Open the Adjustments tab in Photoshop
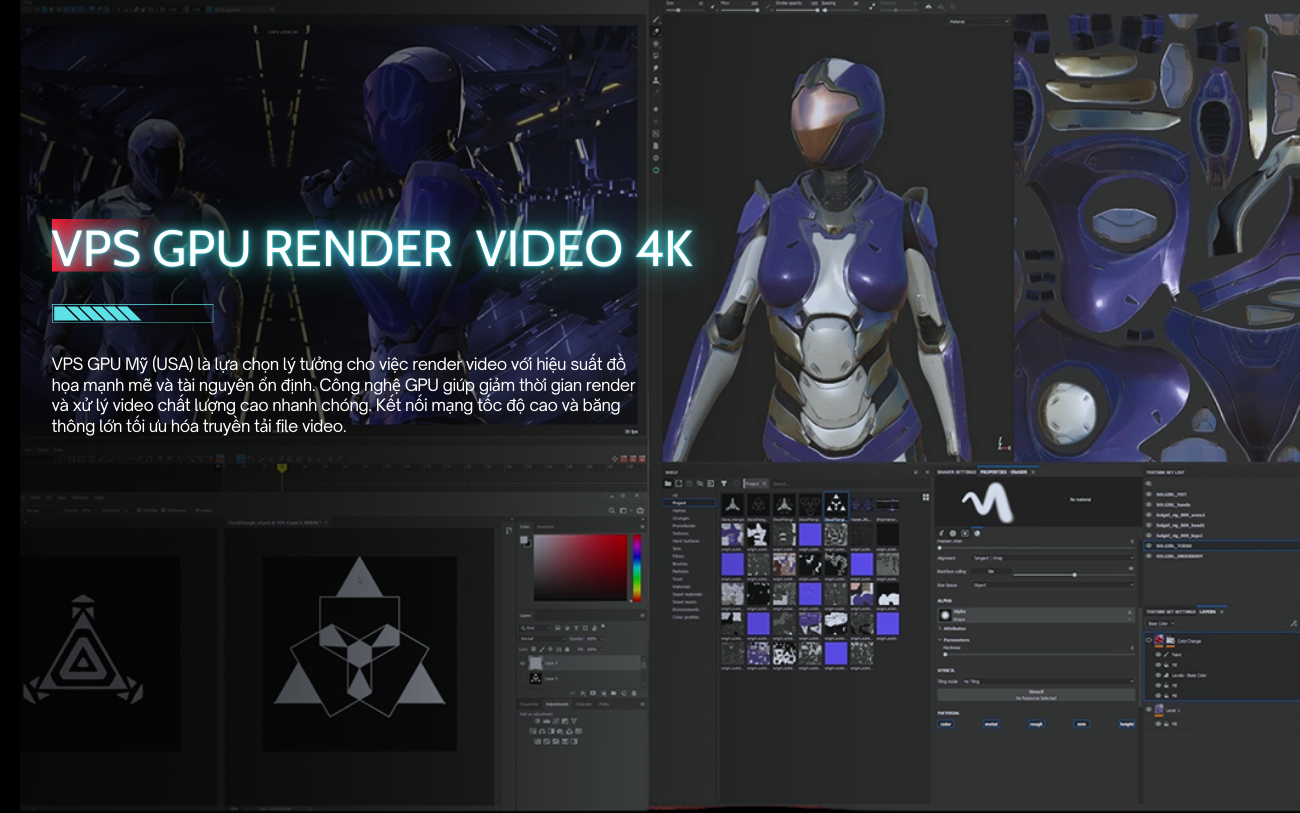Viewport: 1300px width, 813px height. tap(557, 704)
